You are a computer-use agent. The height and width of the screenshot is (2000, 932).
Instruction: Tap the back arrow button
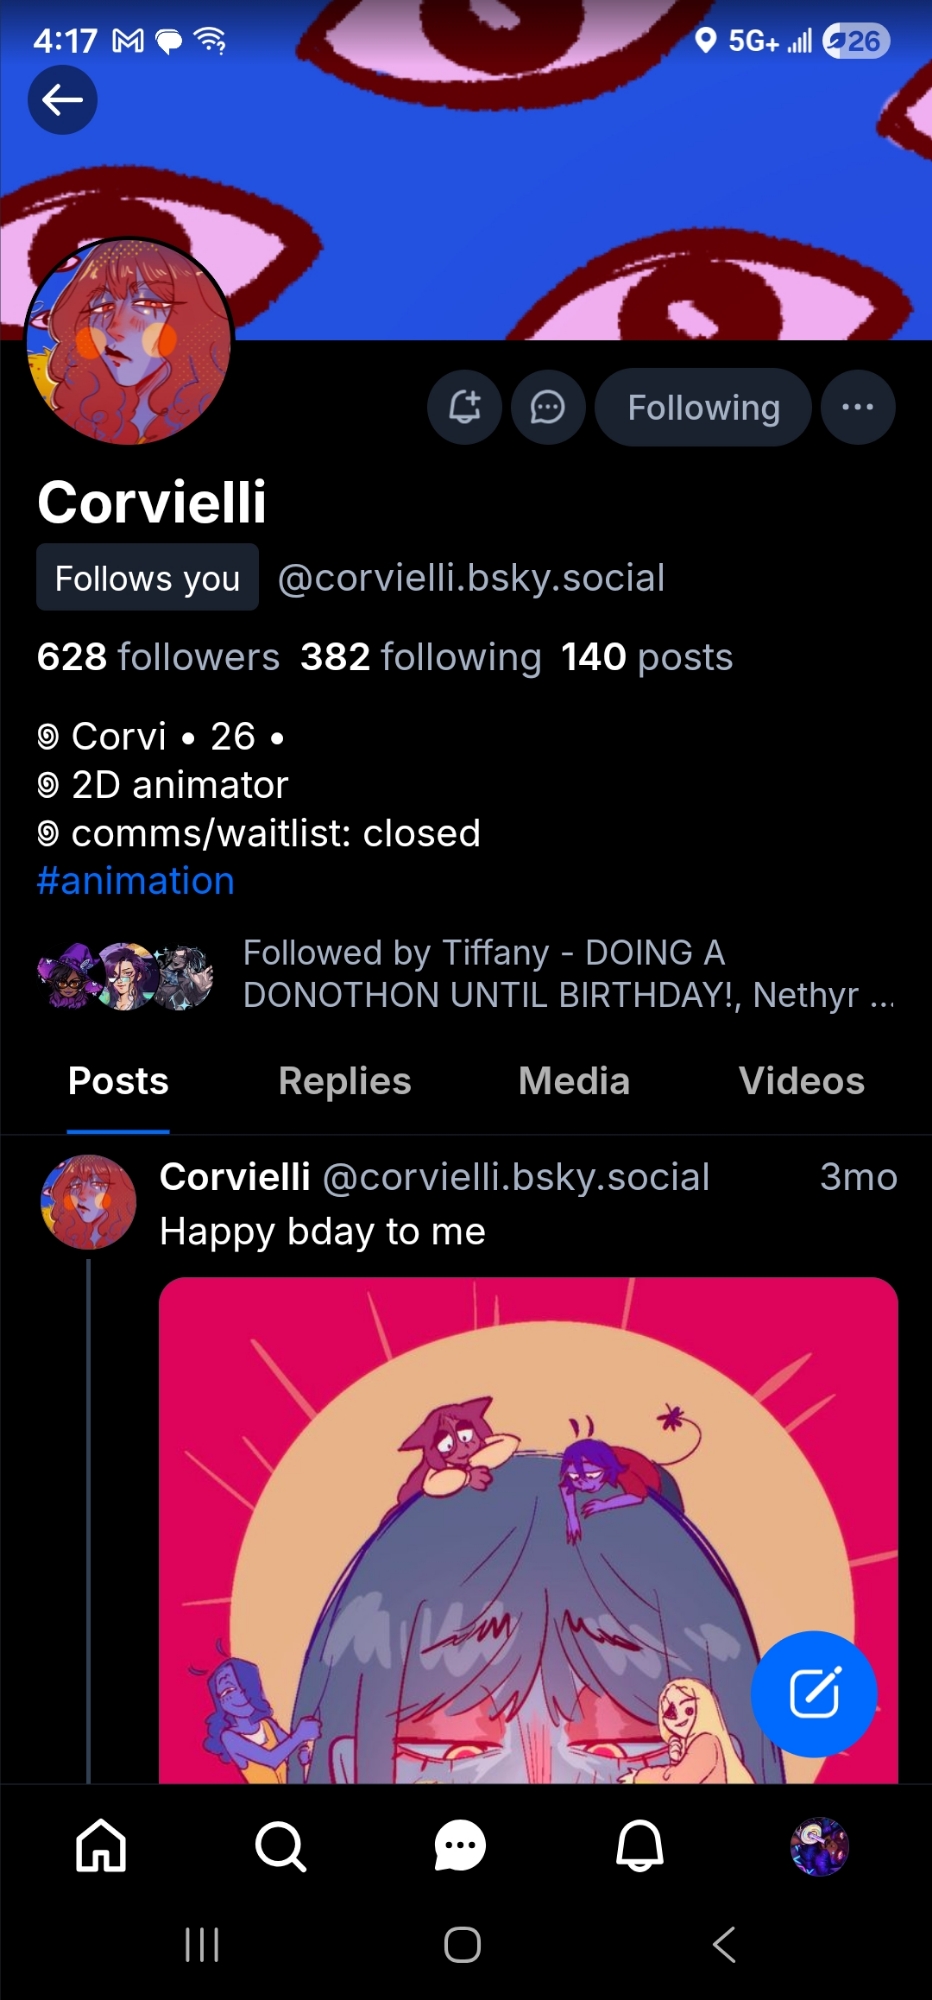(62, 100)
